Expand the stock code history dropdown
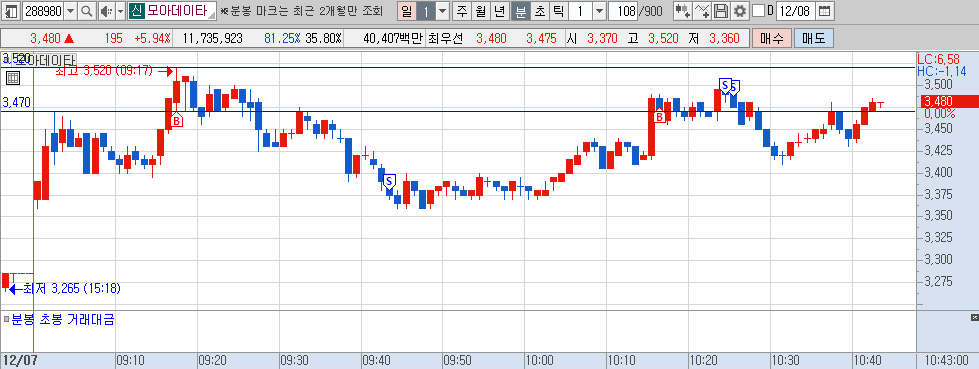This screenshot has height=369, width=979. click(71, 11)
